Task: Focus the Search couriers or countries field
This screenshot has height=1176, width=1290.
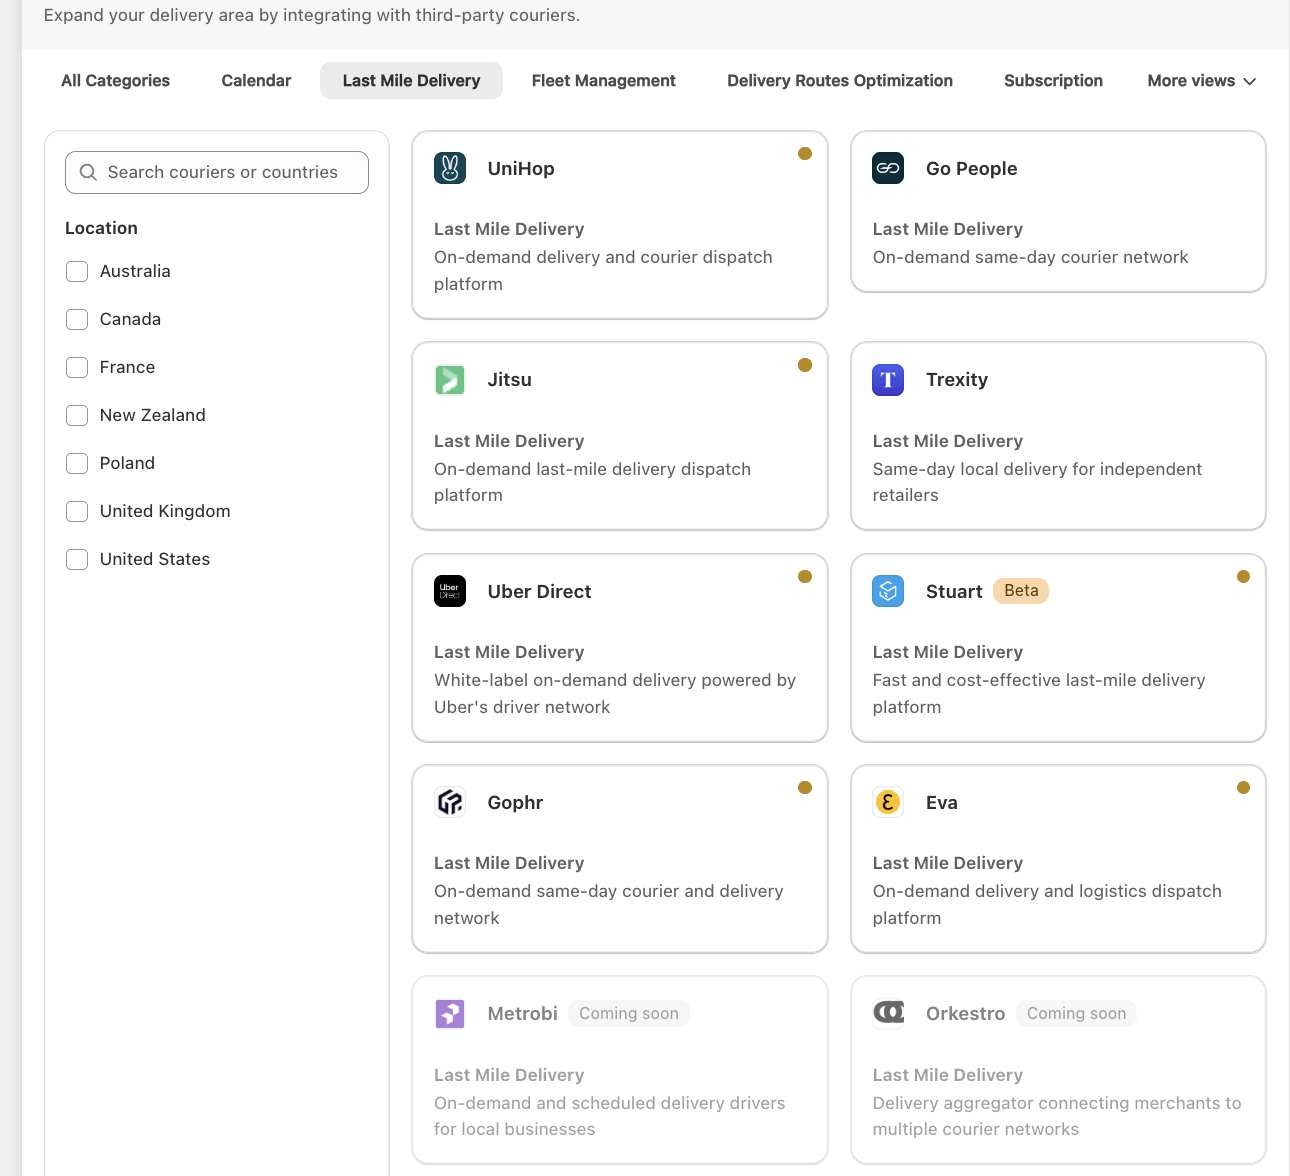Action: [x=217, y=172]
